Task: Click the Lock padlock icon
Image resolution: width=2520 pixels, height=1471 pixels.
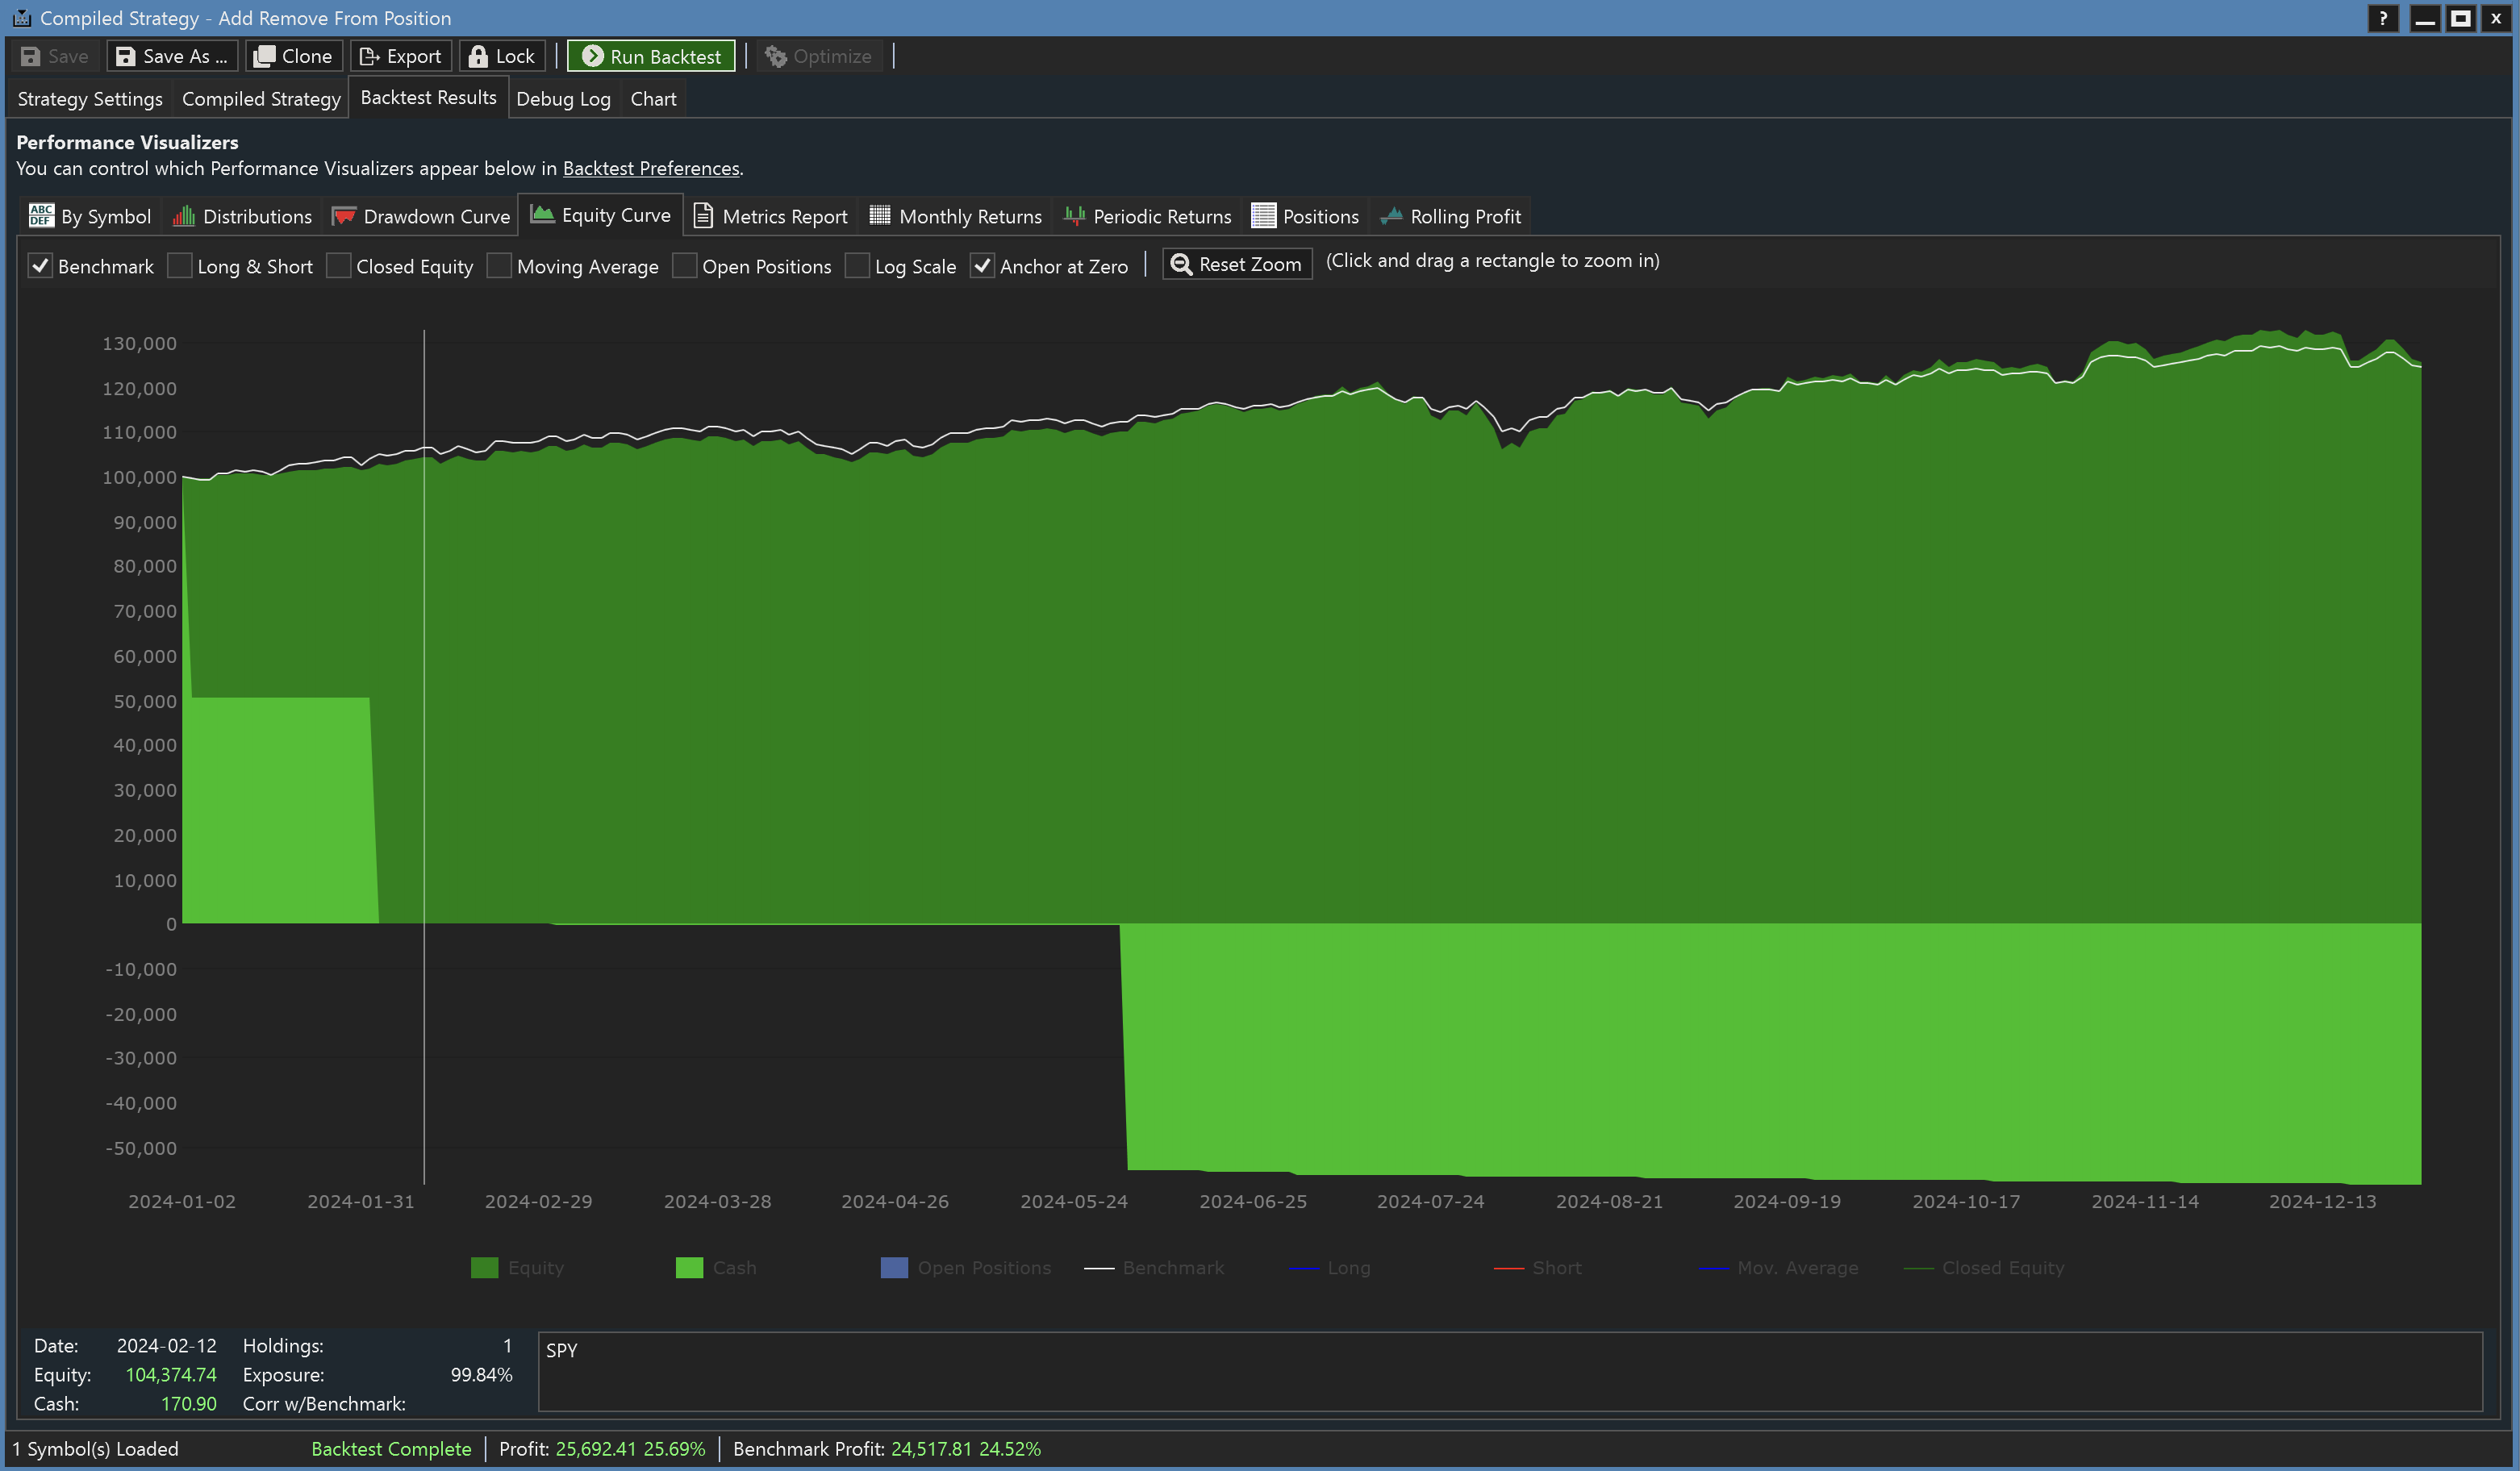Action: (478, 56)
